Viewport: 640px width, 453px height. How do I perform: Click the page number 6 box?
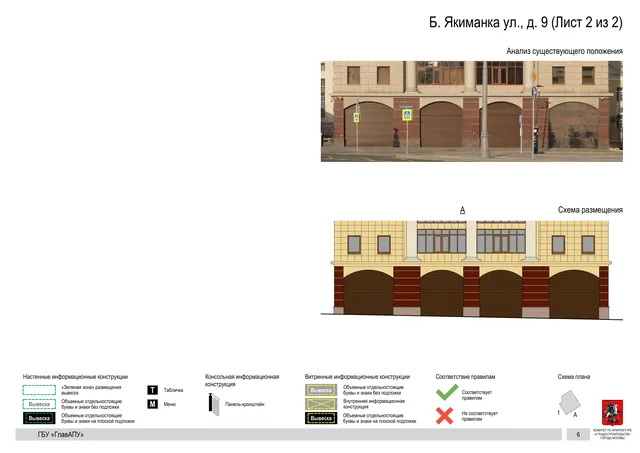578,435
